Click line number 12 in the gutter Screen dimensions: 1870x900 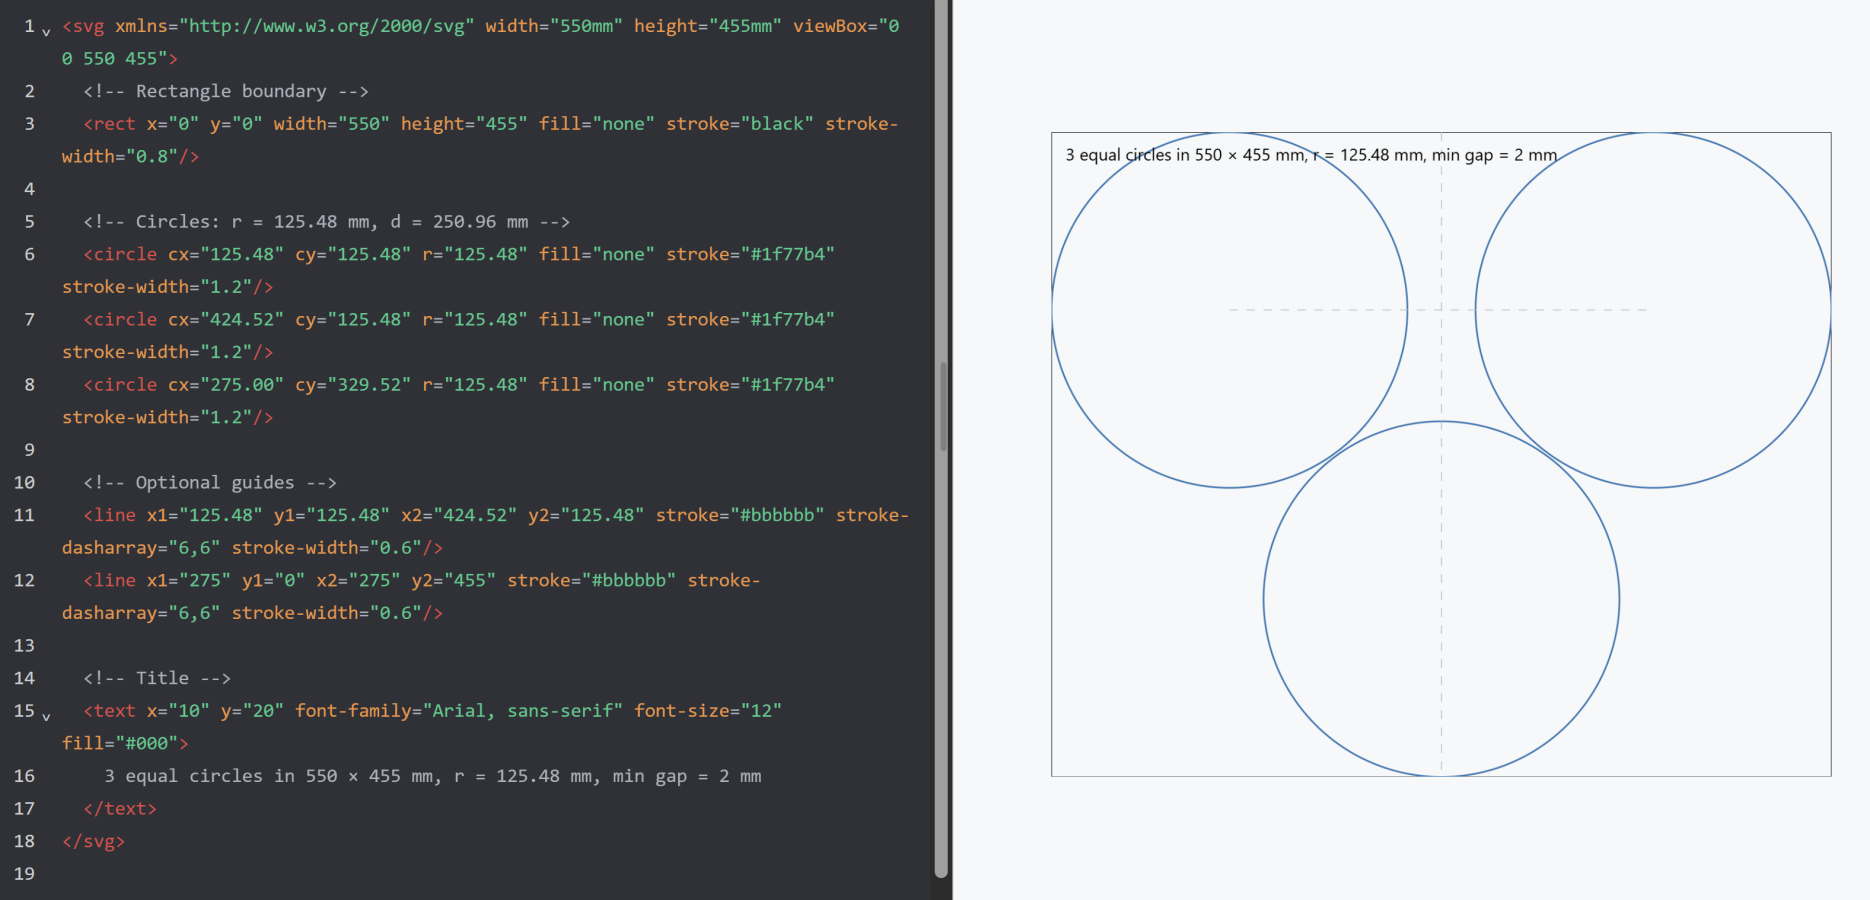24,581
